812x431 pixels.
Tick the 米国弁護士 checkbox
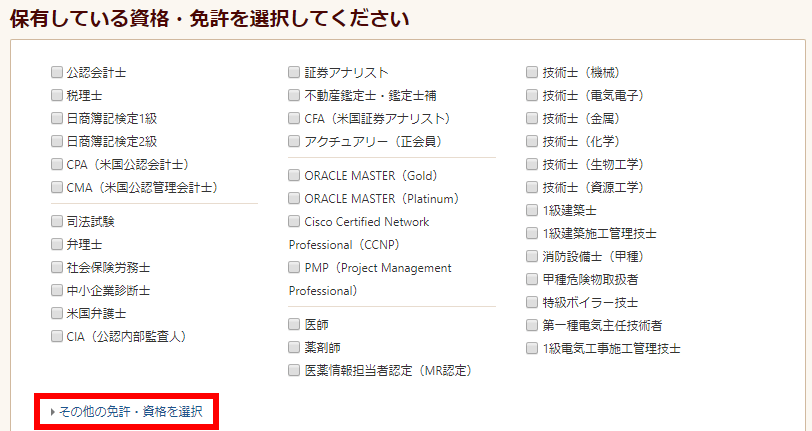point(57,313)
